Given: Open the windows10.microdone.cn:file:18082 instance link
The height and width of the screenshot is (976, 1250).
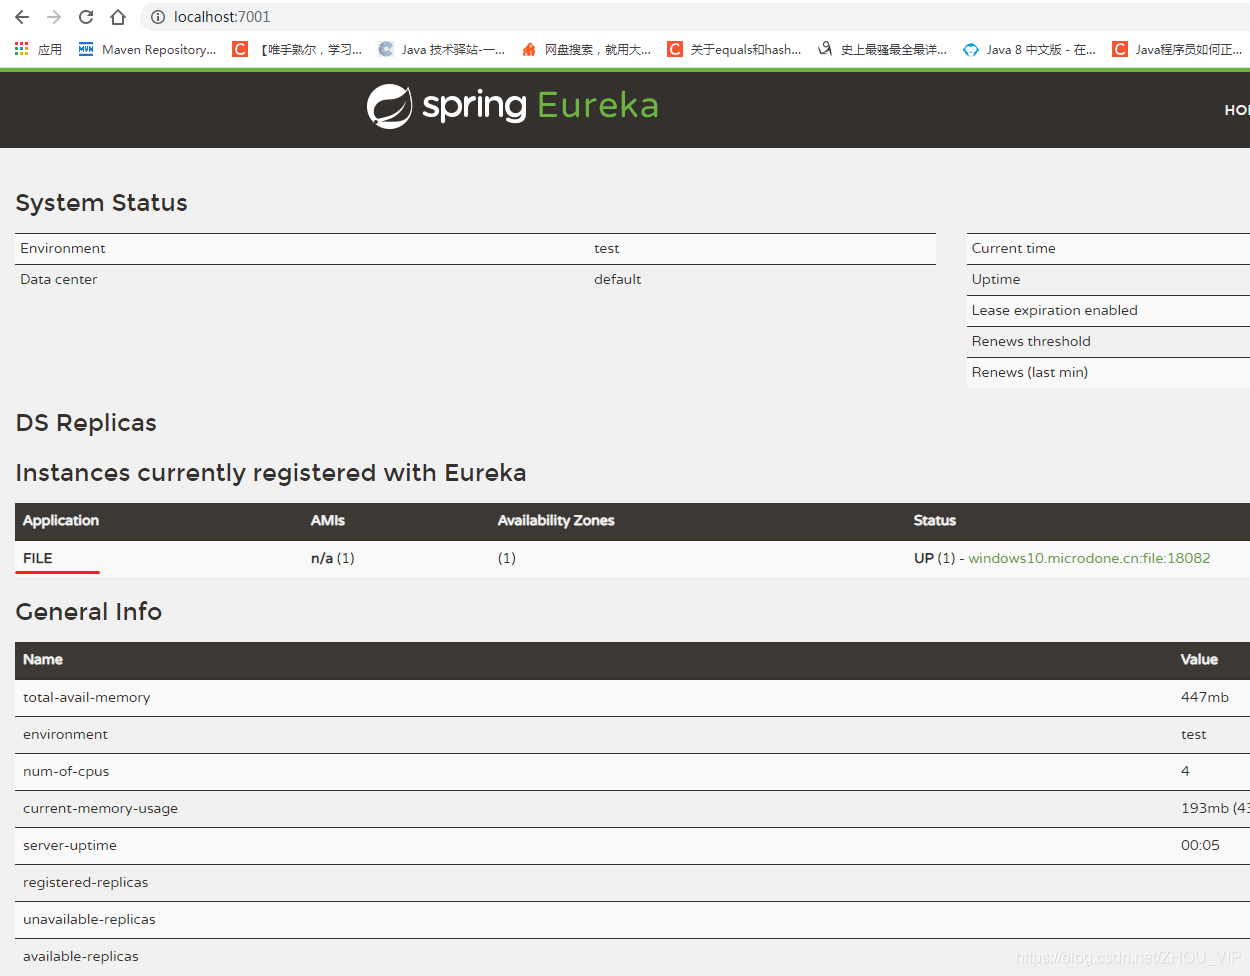Looking at the screenshot, I should (1089, 558).
